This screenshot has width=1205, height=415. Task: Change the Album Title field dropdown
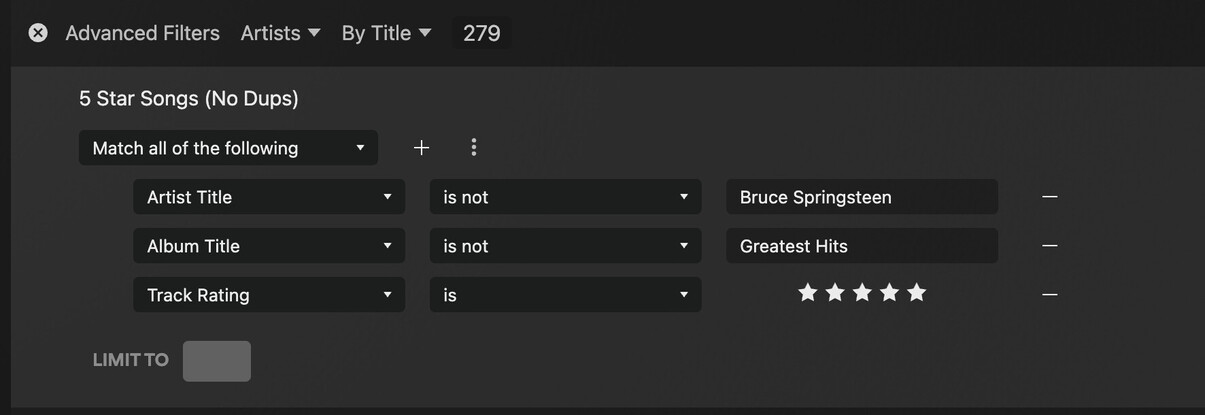(x=268, y=246)
